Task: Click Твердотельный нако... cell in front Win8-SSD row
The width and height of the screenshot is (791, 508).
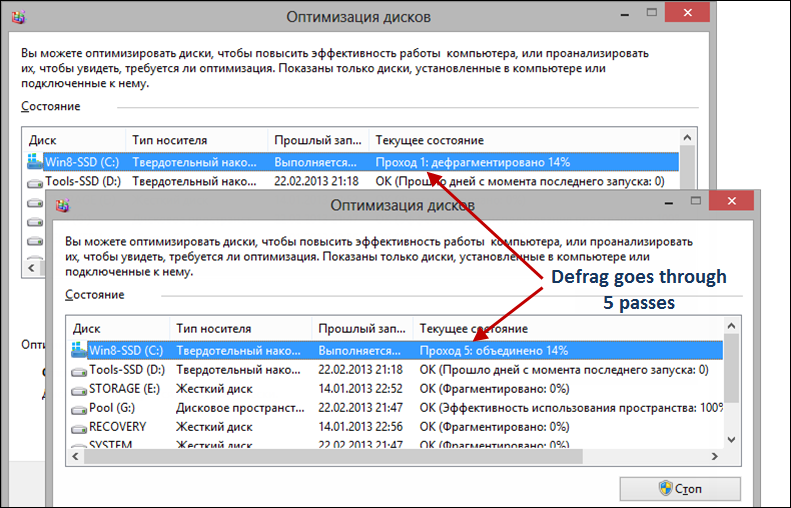Action: [238, 351]
